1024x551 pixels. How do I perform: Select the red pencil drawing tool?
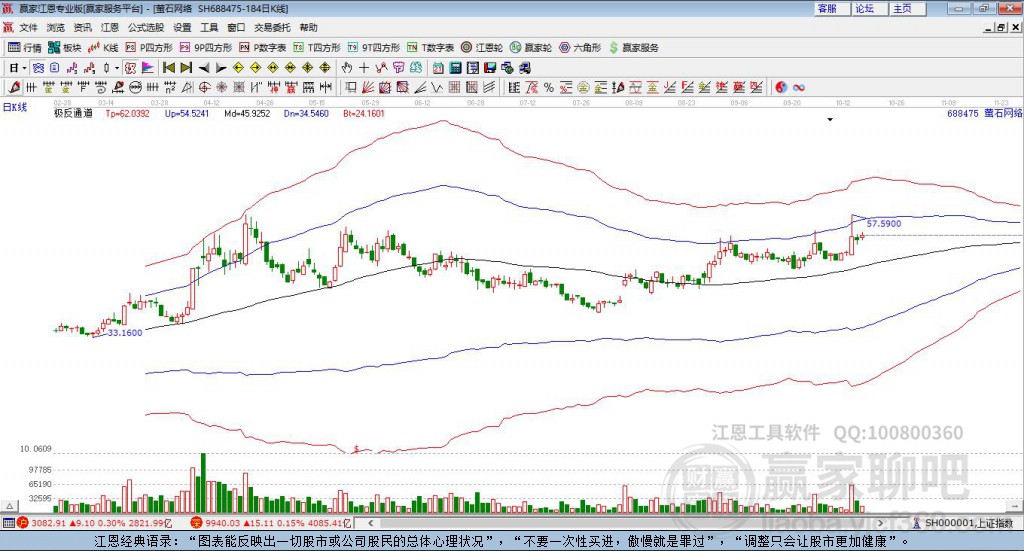pyautogui.click(x=14, y=87)
